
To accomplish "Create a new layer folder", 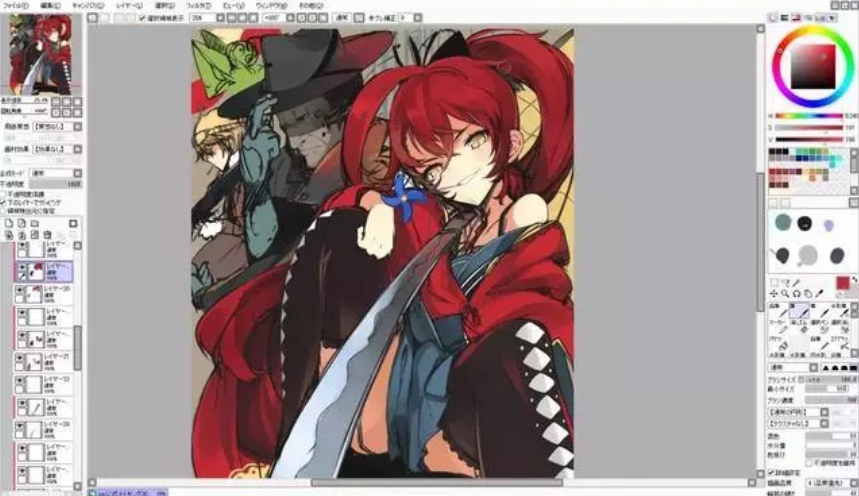I will pos(35,223).
